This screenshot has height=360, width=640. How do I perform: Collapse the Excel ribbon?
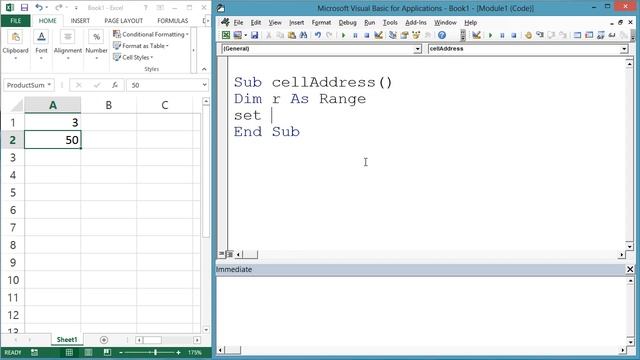click(x=204, y=69)
